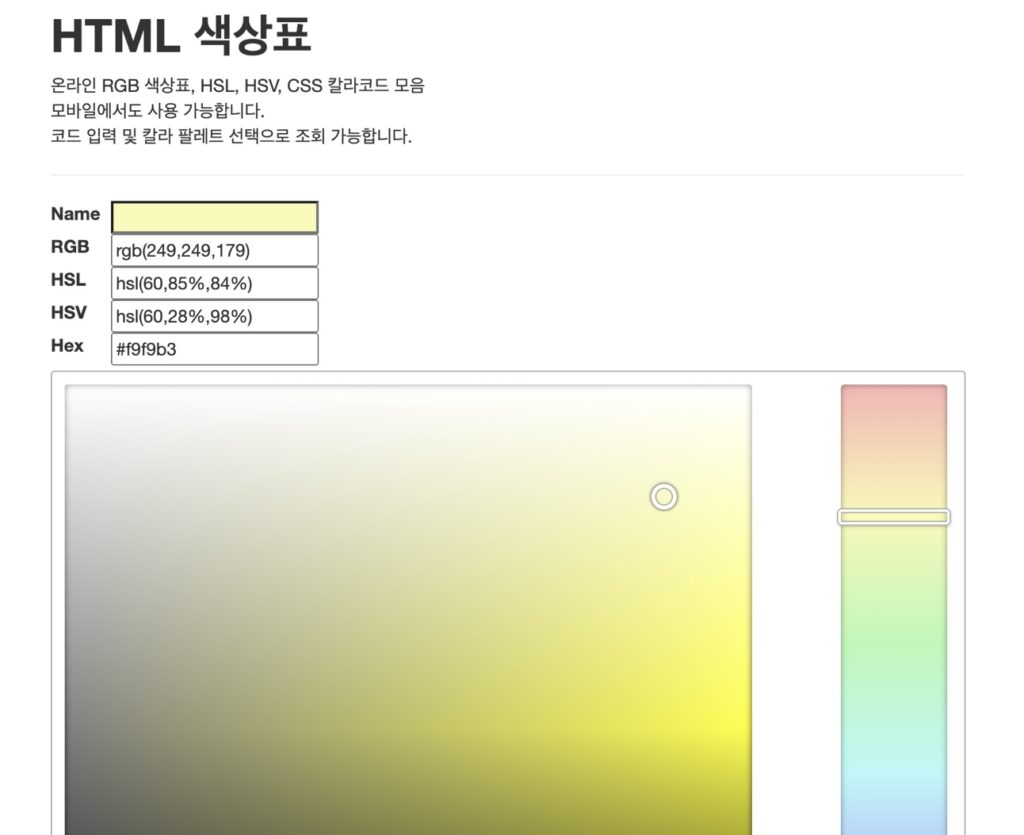Click the hue slider's white handle bar
This screenshot has height=835, width=1024.
(893, 517)
